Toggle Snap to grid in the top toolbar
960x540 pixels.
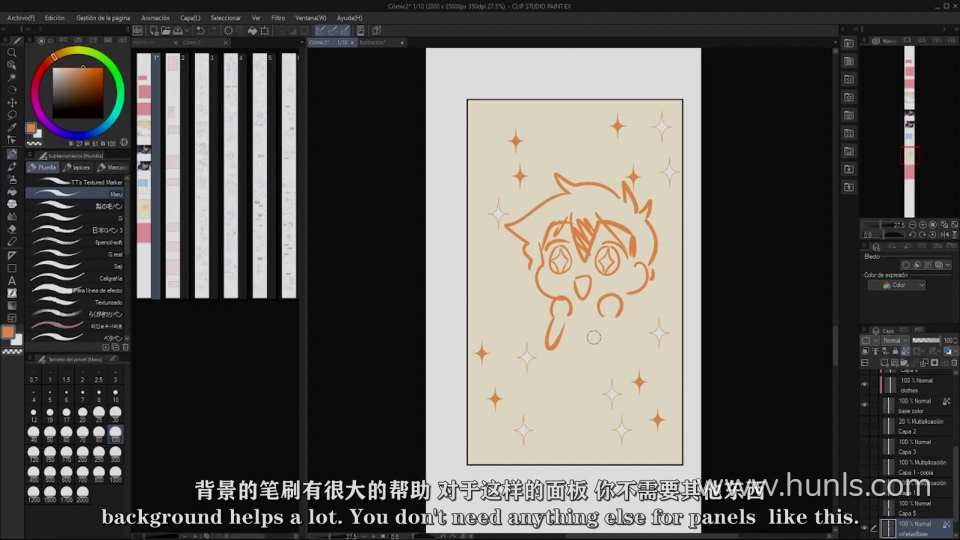point(345,31)
